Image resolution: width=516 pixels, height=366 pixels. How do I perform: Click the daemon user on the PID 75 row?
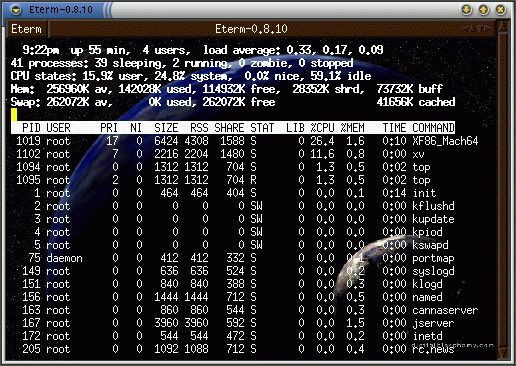pos(64,258)
